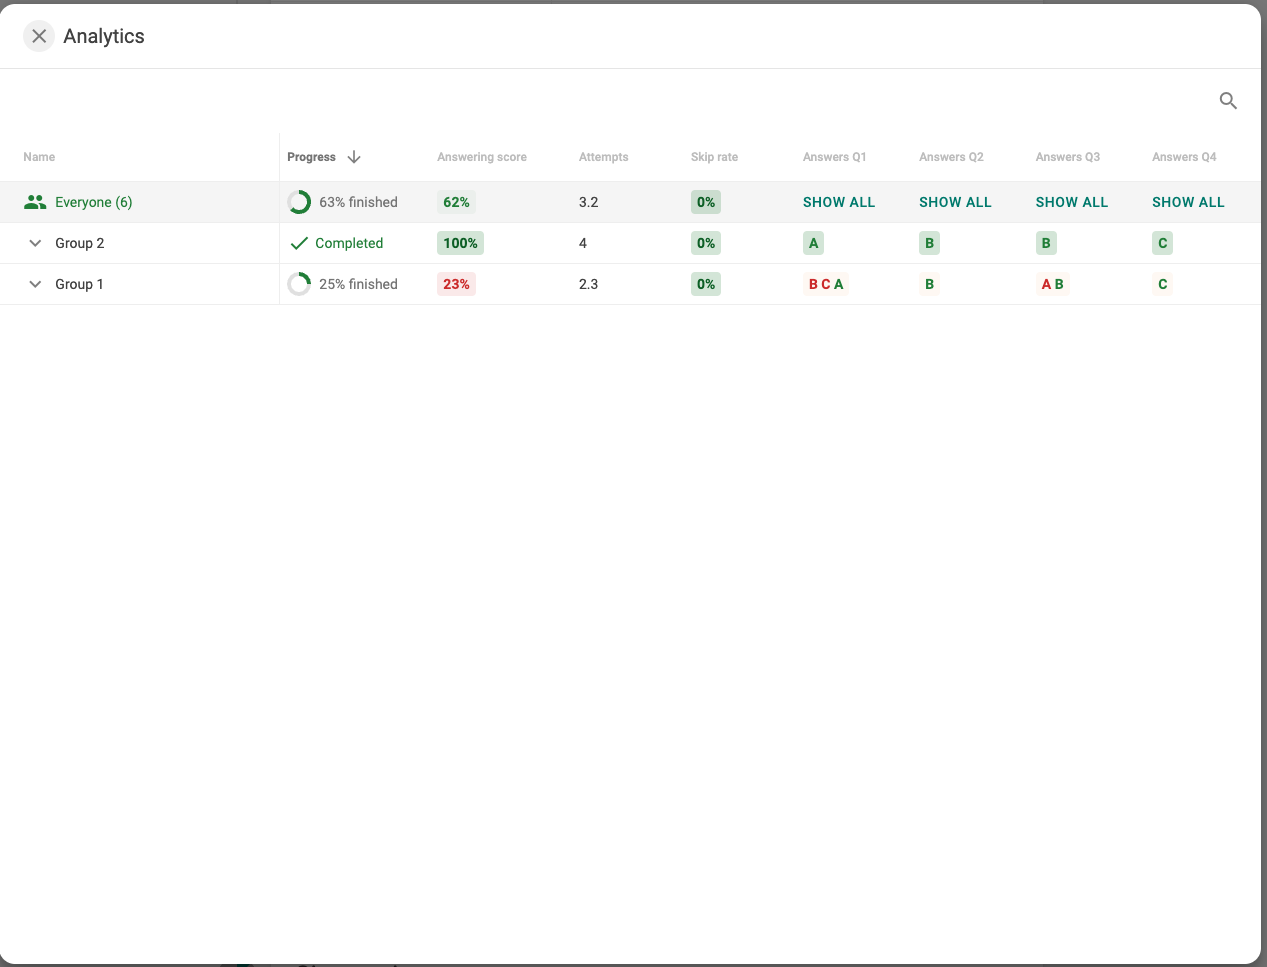Image resolution: width=1267 pixels, height=967 pixels.
Task: Click Group 2's Q1 answer A
Action: click(x=814, y=243)
